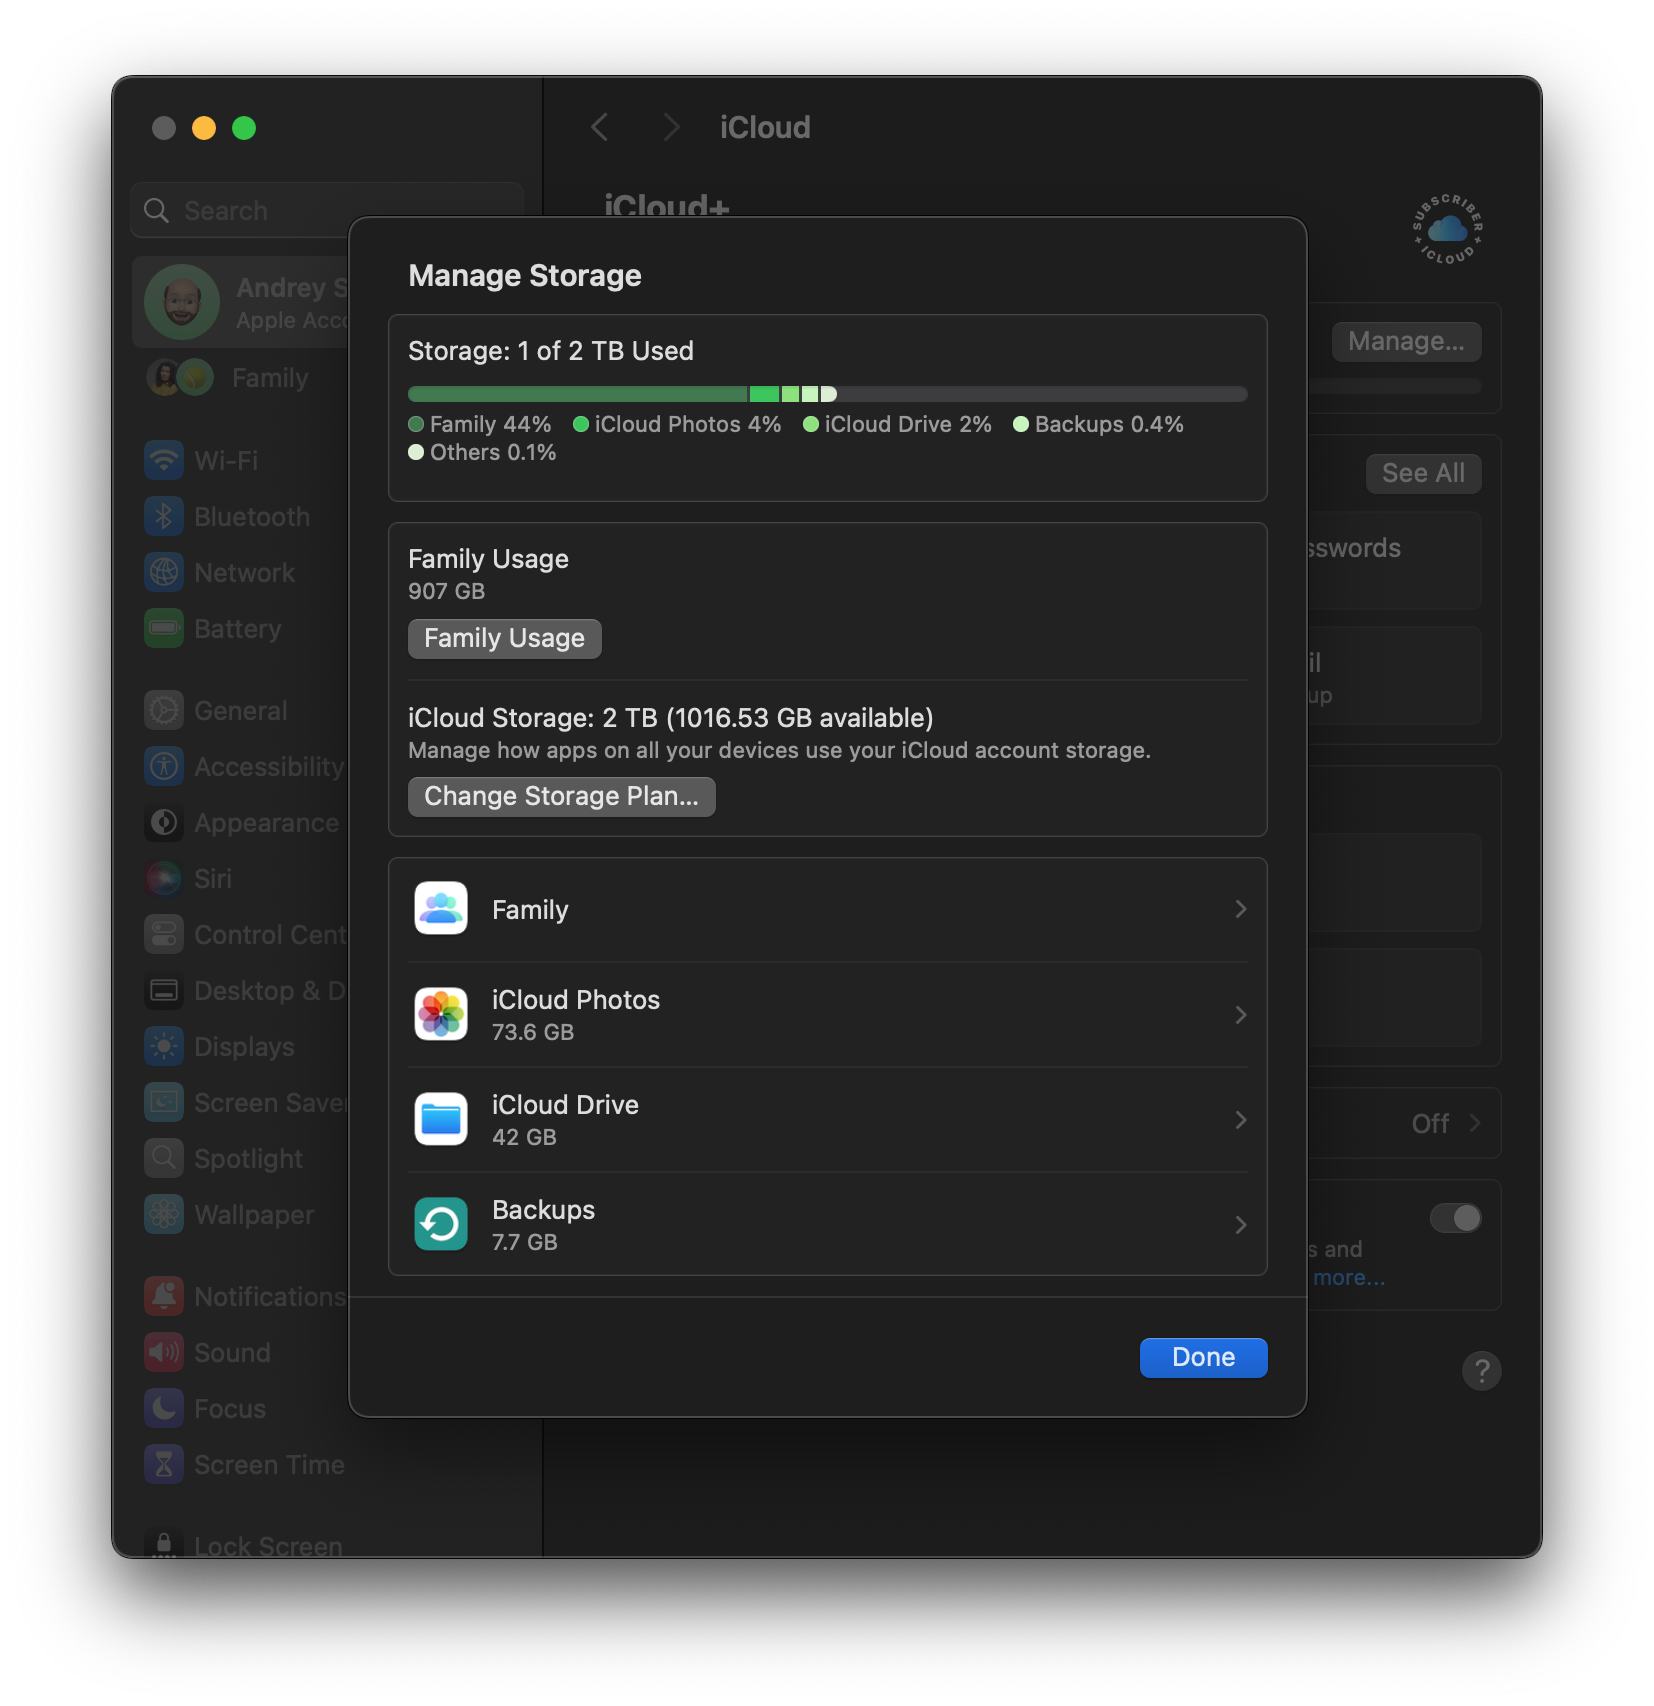Click the Spotlight magnifier icon in sidebar

tap(164, 1158)
